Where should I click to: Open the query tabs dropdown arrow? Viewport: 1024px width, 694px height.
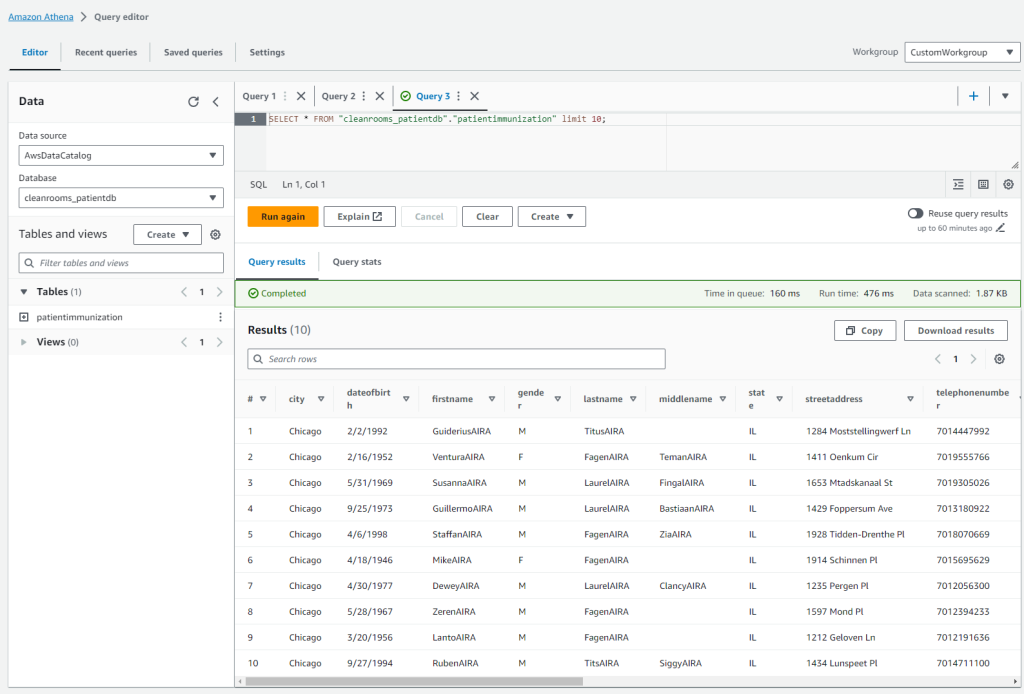pyautogui.click(x=1005, y=96)
